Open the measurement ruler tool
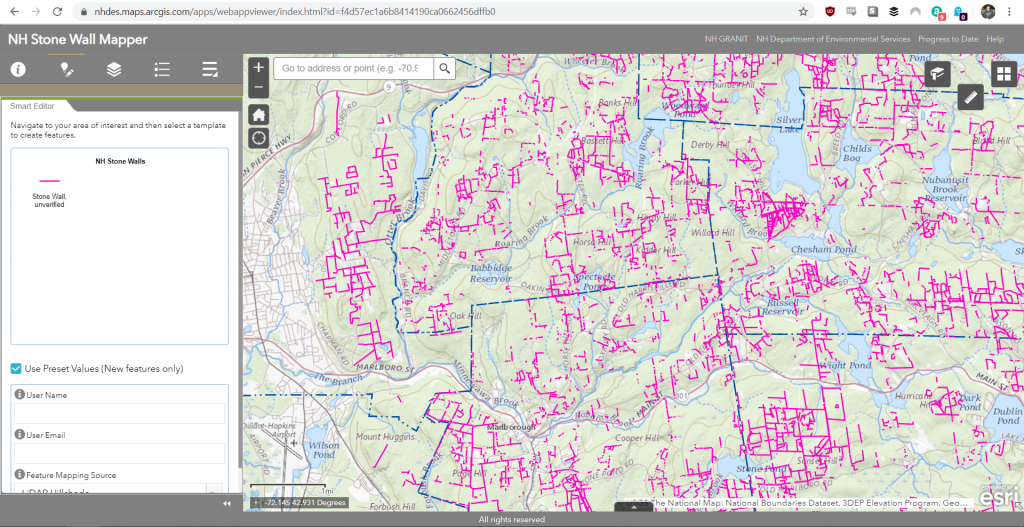 click(970, 97)
